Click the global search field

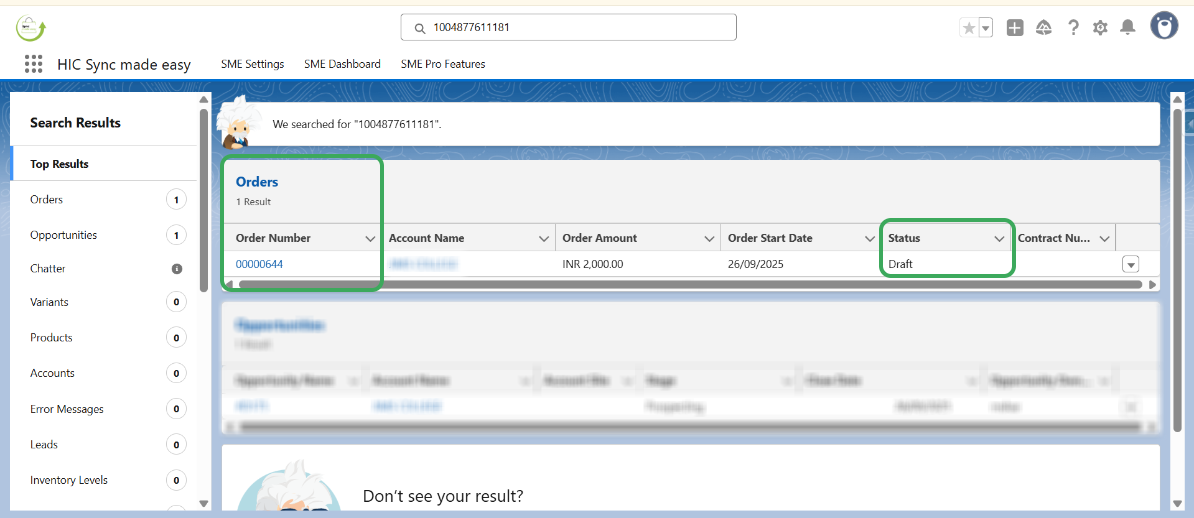click(568, 27)
